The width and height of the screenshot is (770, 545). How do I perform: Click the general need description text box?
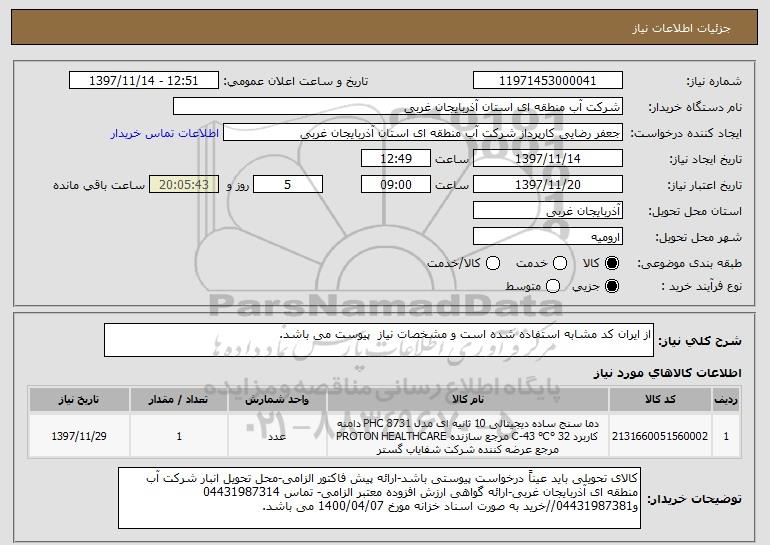pyautogui.click(x=379, y=340)
